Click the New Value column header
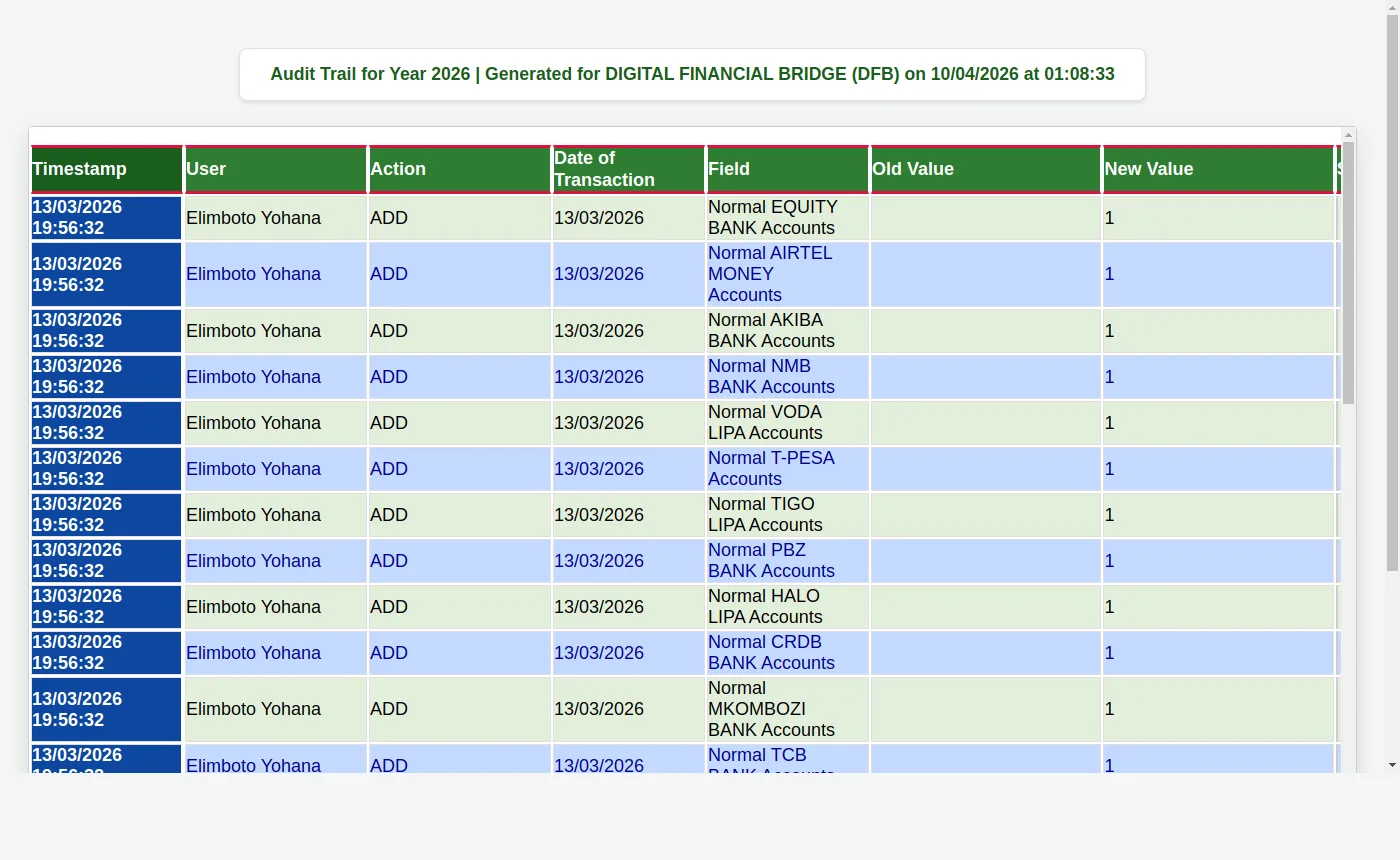Viewport: 1400px width, 860px height. click(x=1219, y=169)
